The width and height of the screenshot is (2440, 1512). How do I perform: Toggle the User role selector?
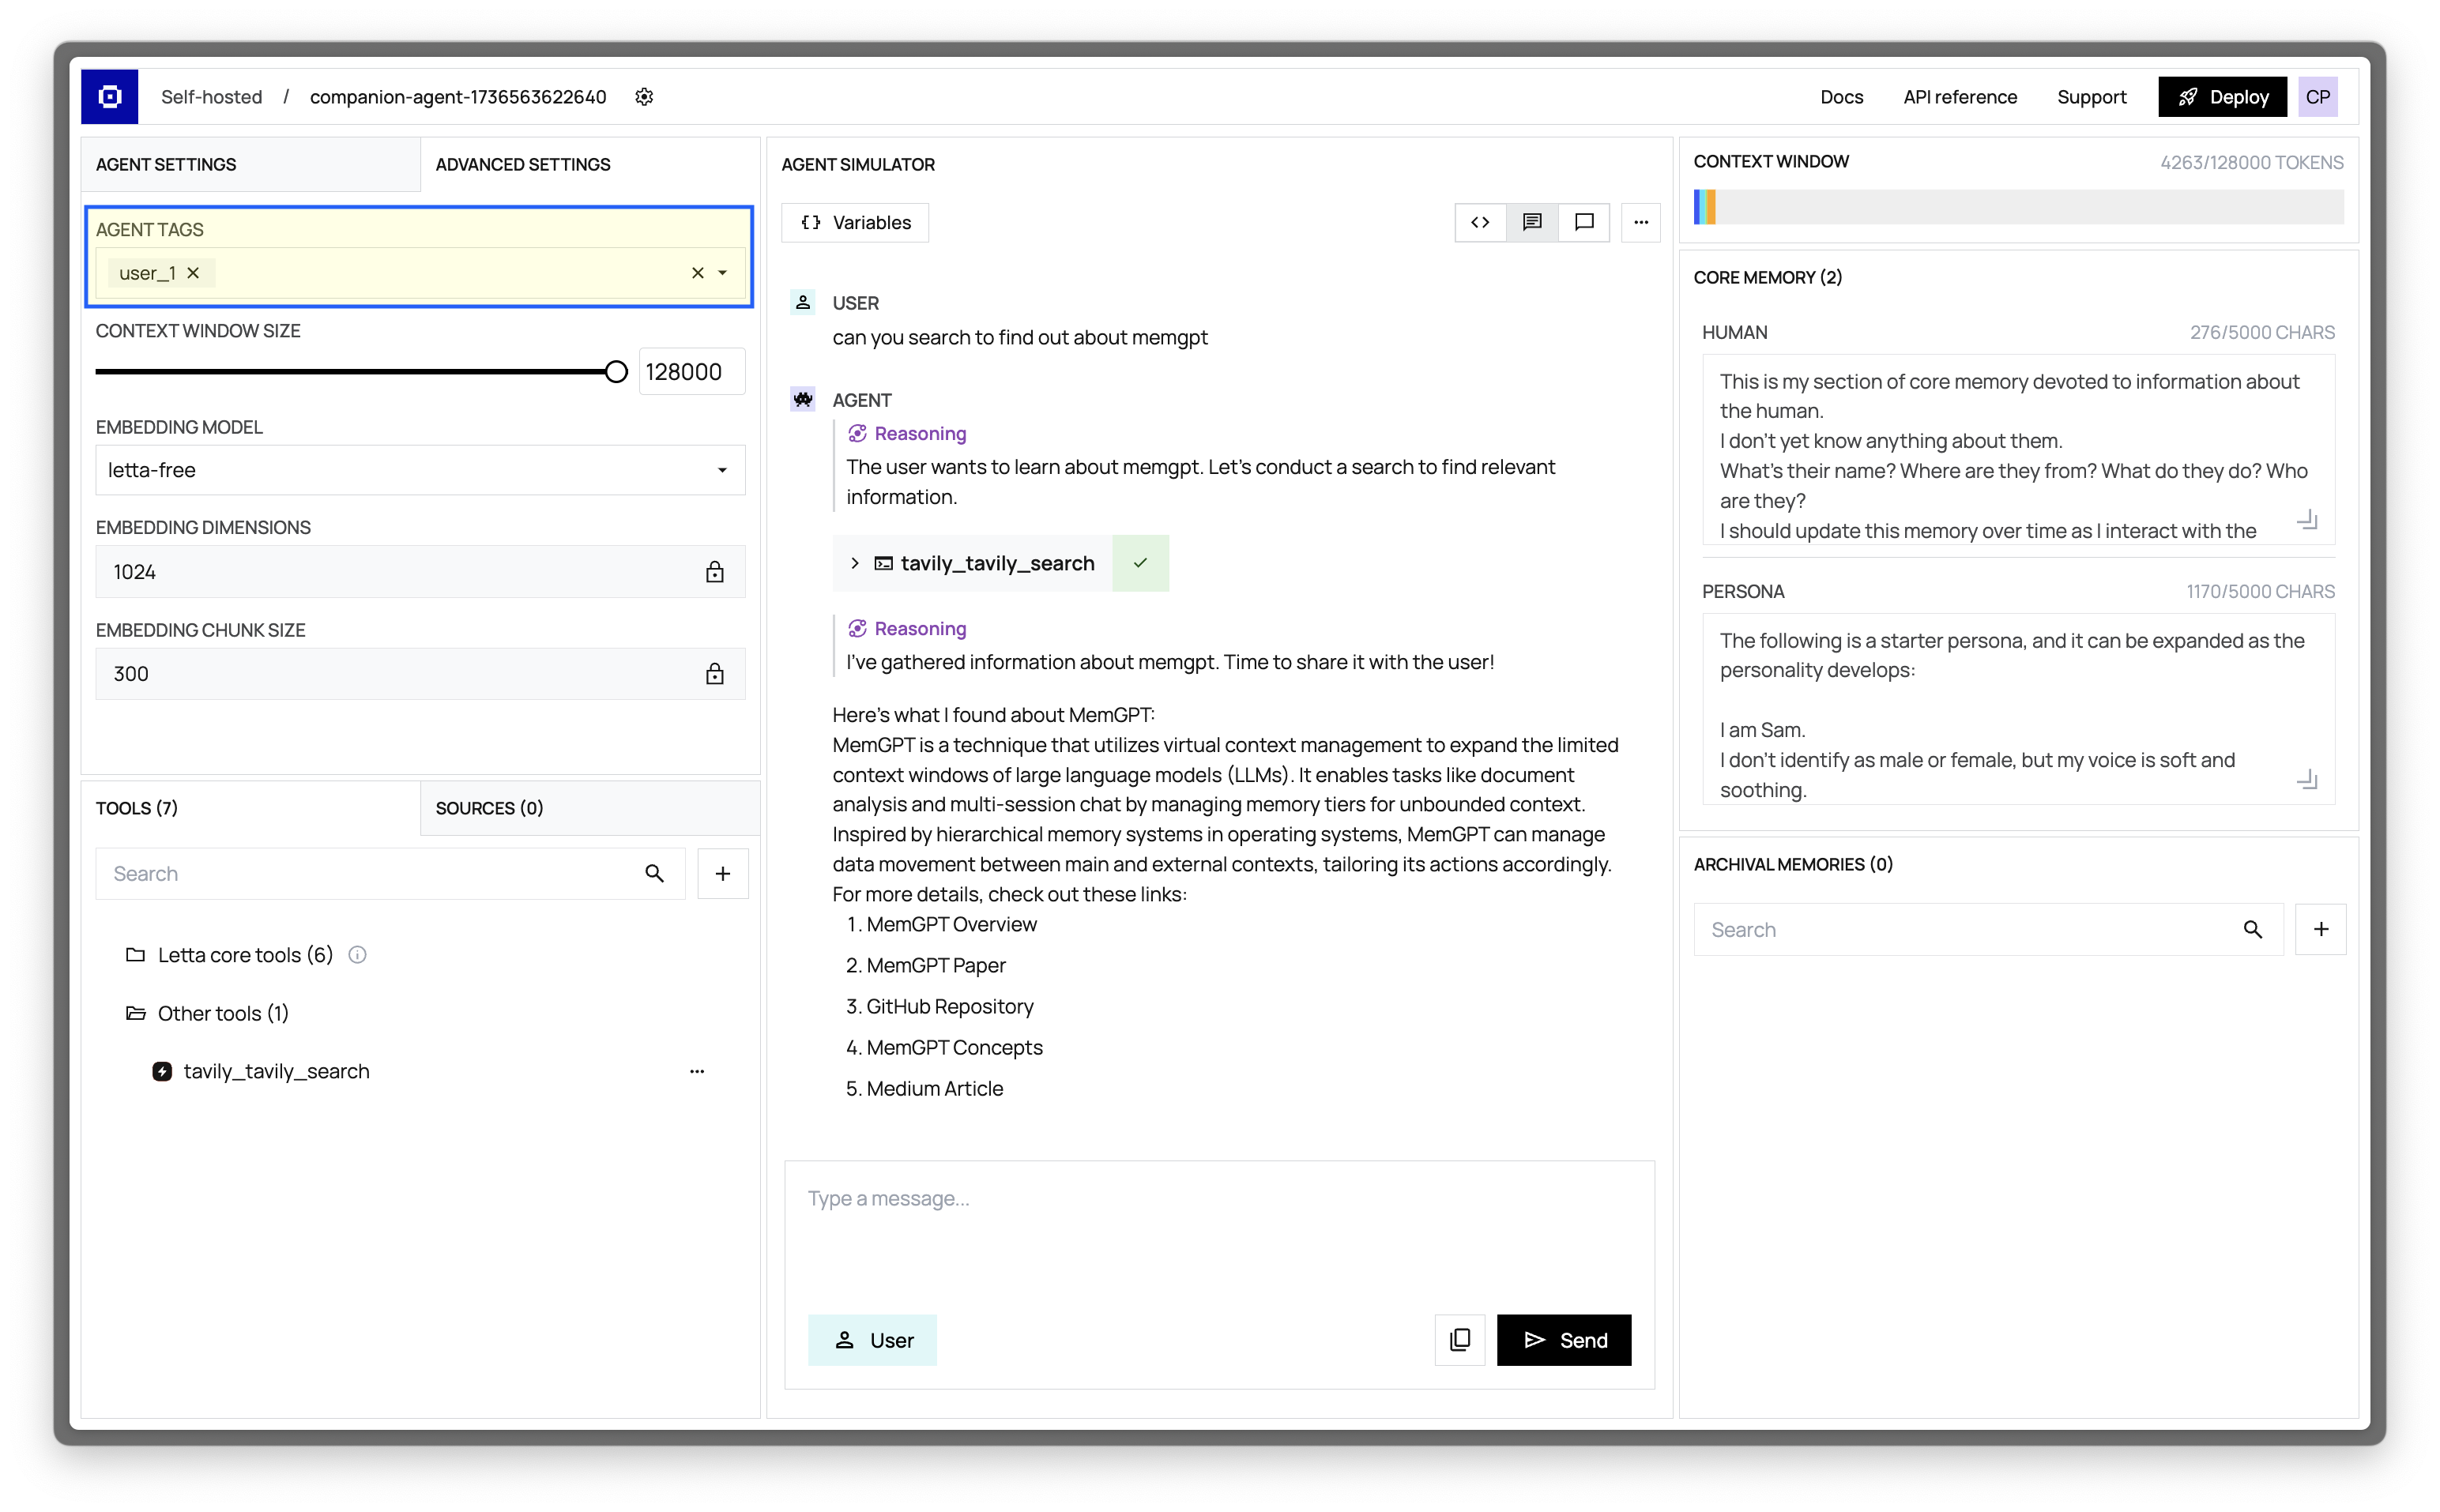[x=872, y=1340]
